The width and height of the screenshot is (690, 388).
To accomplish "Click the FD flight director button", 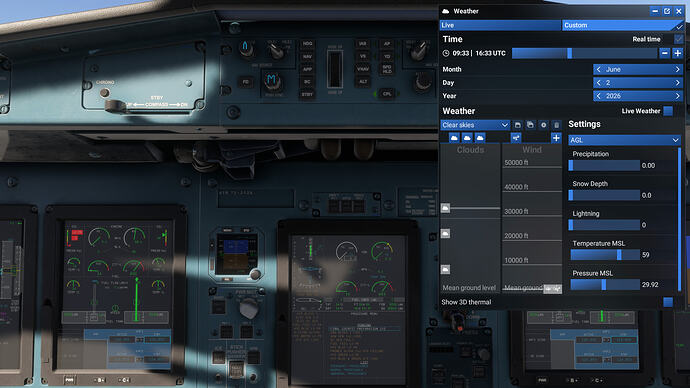I will coord(246,82).
